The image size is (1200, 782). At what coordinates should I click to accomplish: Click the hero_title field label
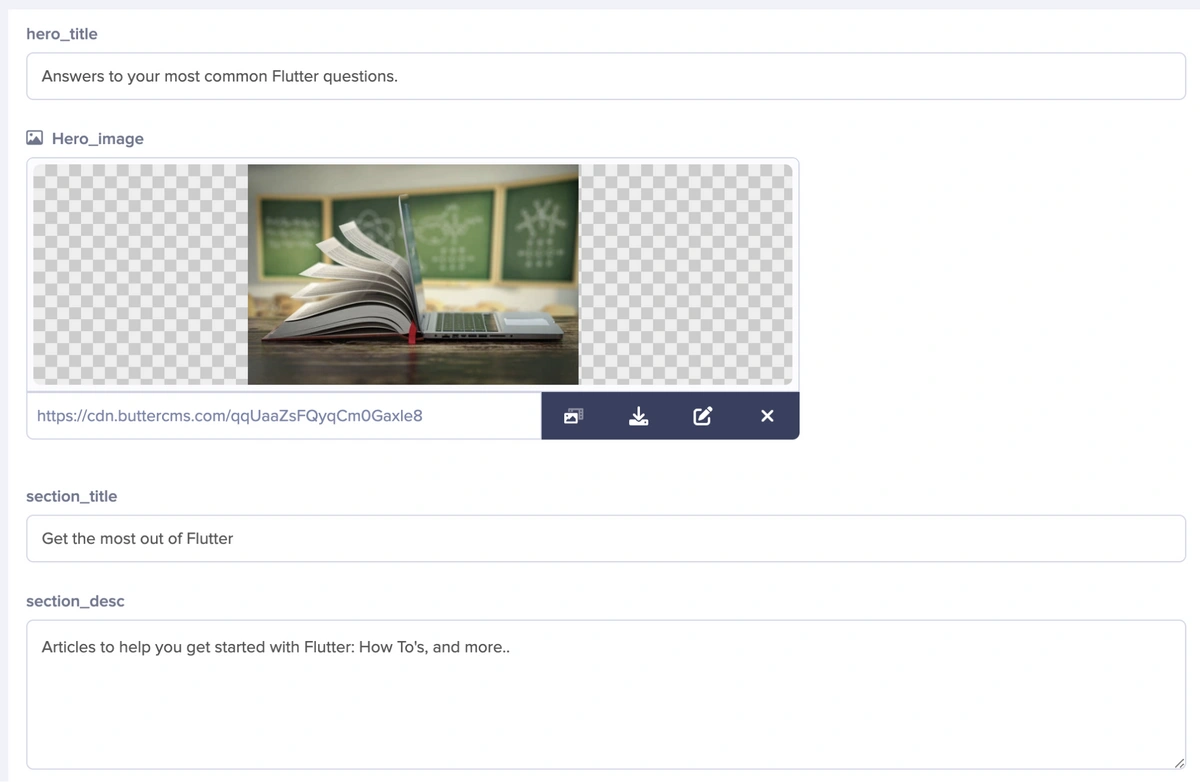coord(62,34)
